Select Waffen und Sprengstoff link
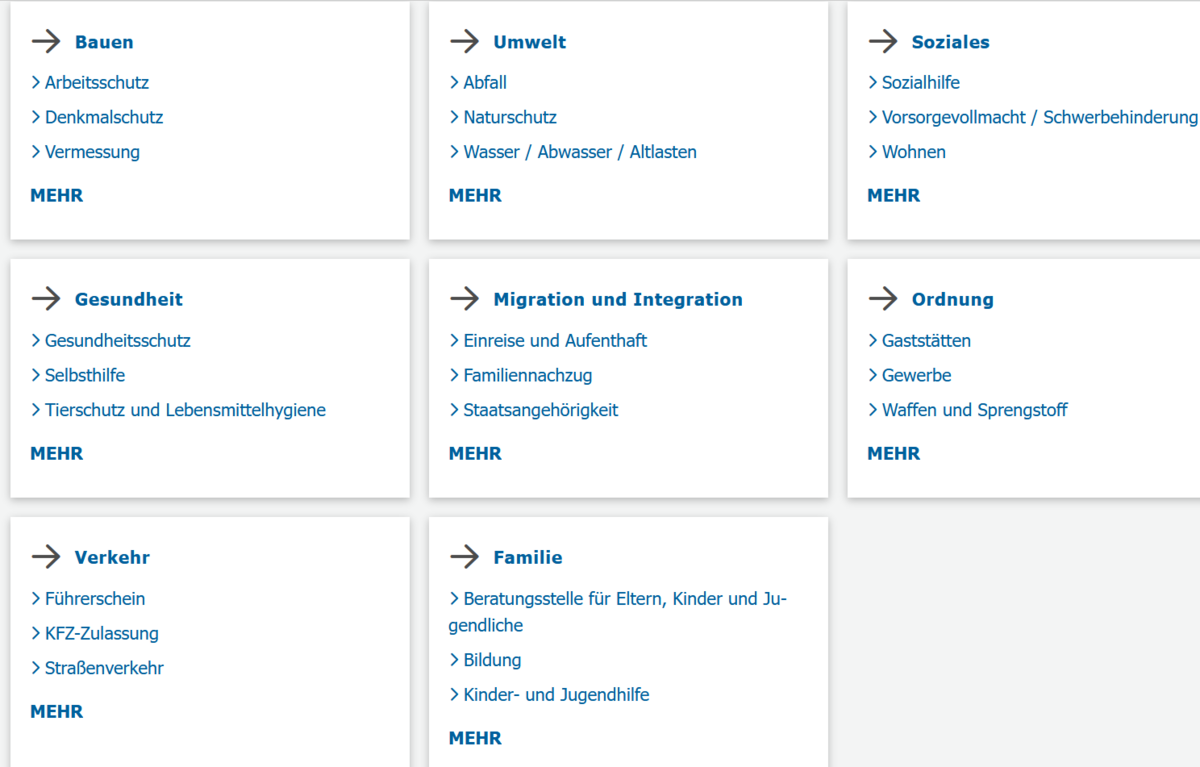The image size is (1200, 767). (974, 411)
